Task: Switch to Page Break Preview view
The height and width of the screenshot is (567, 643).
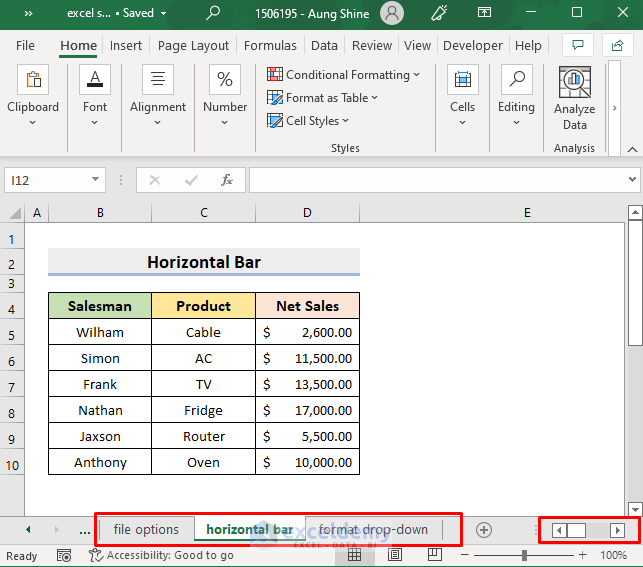Action: tap(435, 555)
